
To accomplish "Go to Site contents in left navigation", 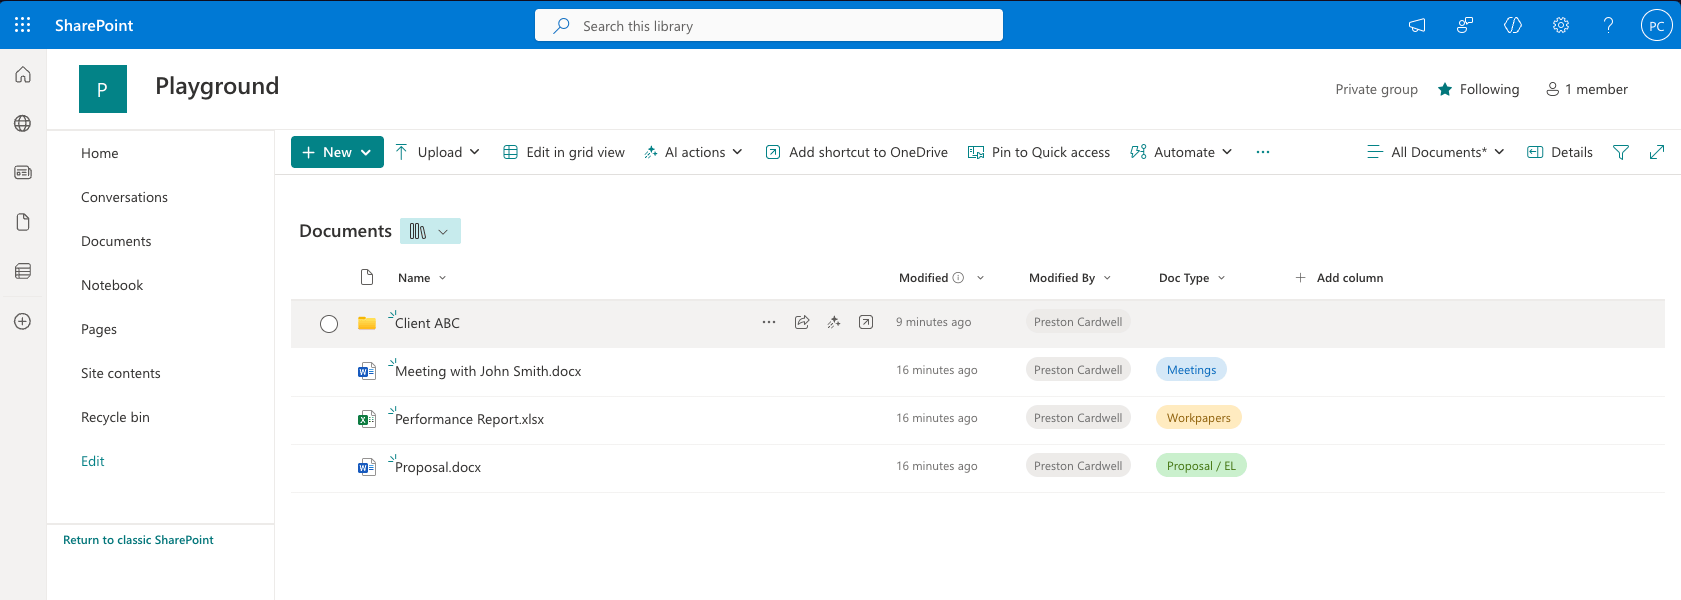I will click(x=121, y=373).
